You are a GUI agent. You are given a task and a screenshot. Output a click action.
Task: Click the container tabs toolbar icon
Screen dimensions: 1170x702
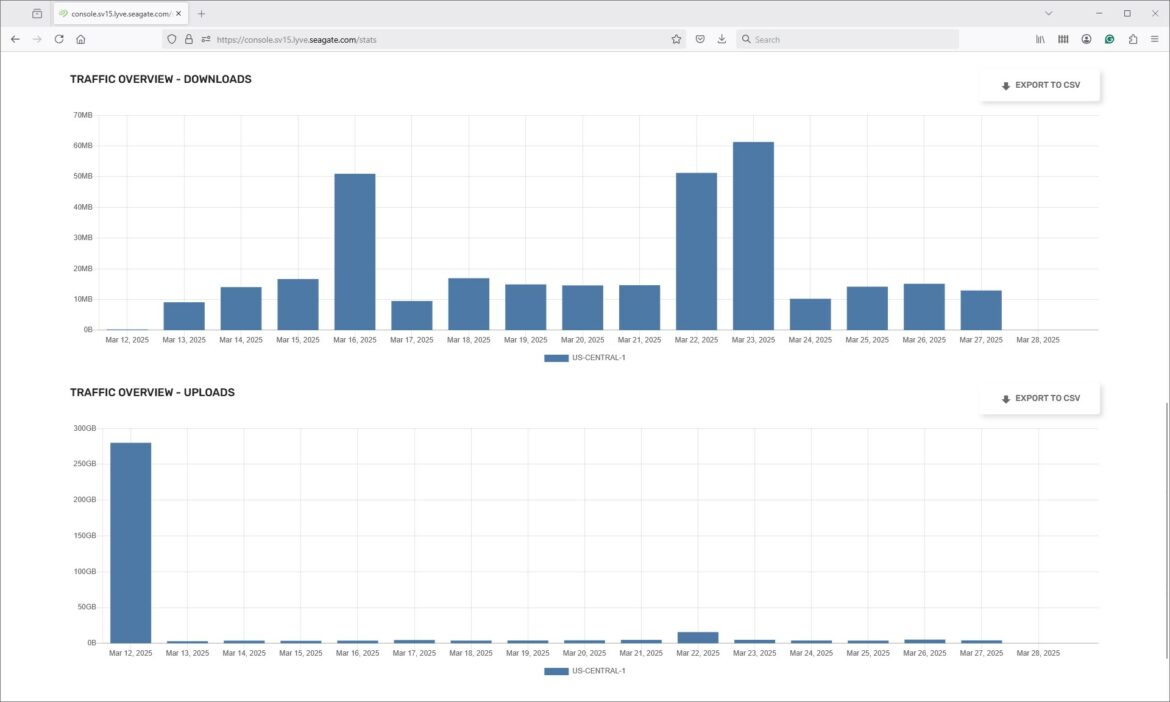(1063, 39)
